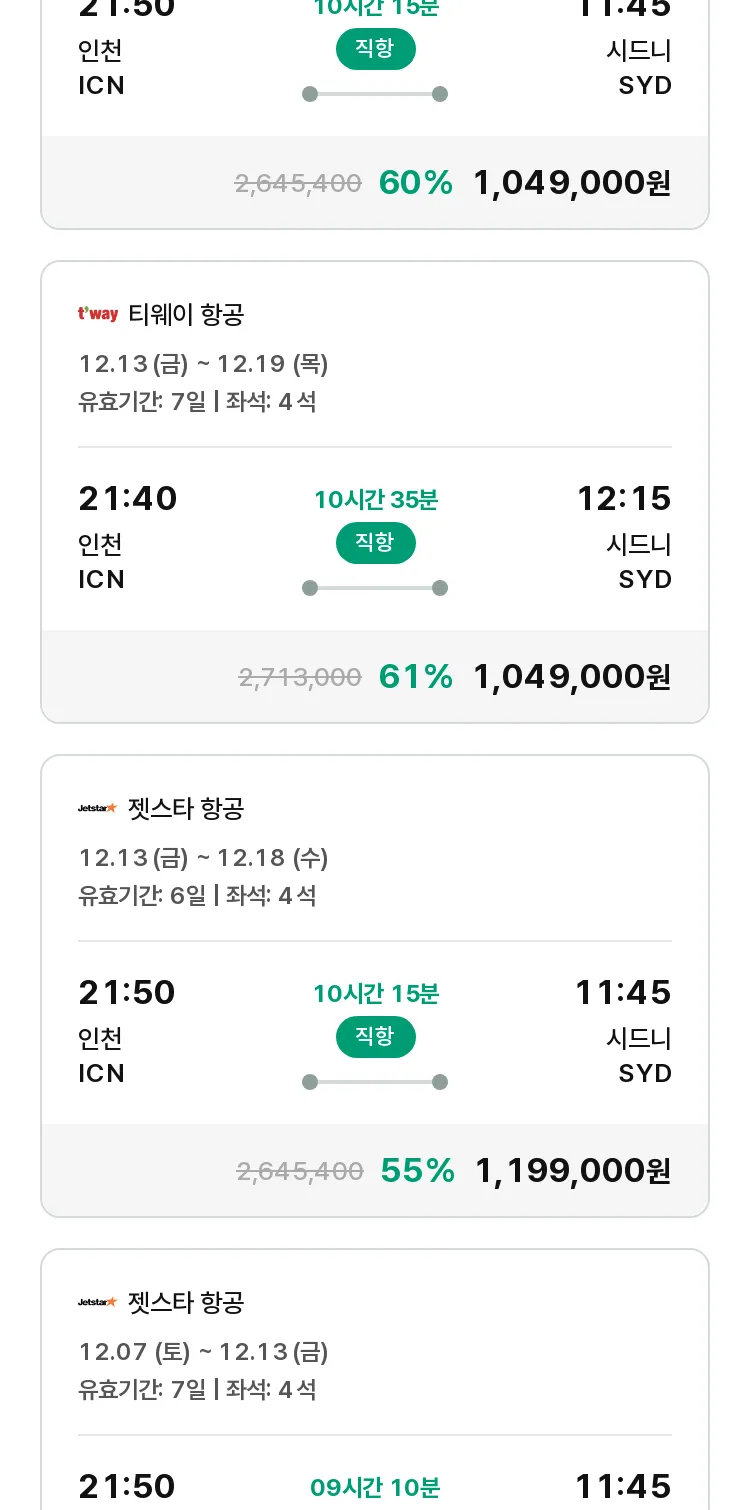The width and height of the screenshot is (750, 1510).
Task: Click the Jetstar logo on the 12.07–12.13 card
Action: (x=98, y=1302)
